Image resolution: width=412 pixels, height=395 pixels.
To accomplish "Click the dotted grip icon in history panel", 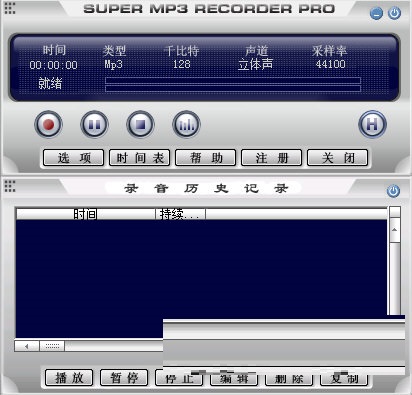I will 10,186.
